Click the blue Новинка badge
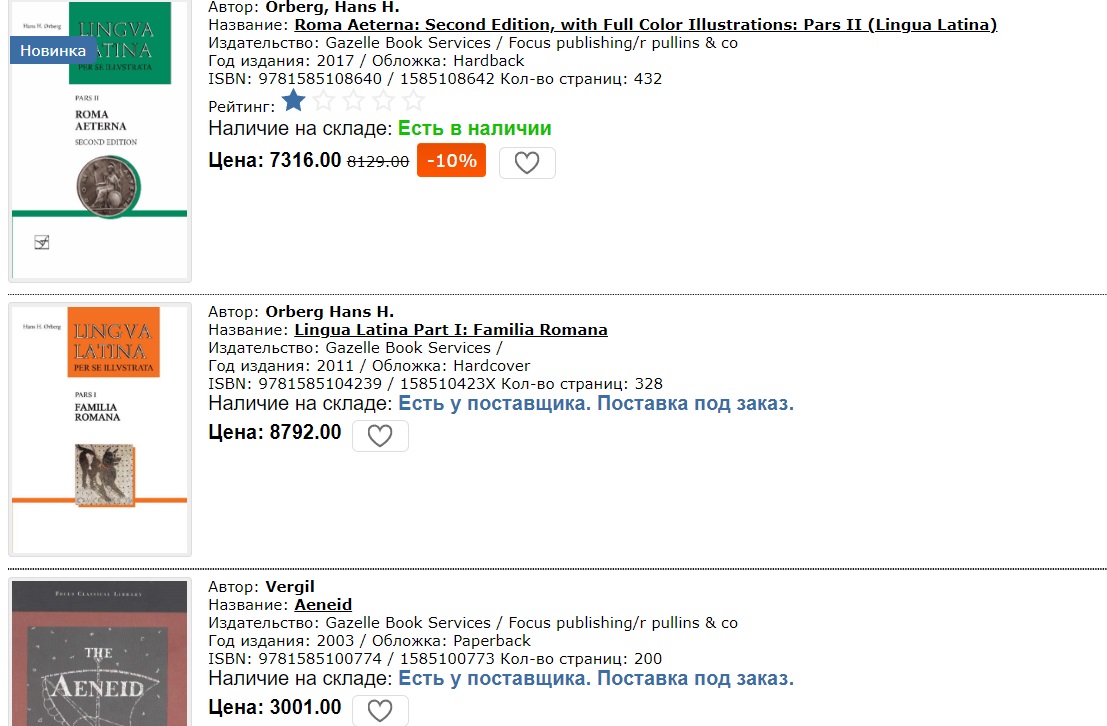The height and width of the screenshot is (726, 1107). click(x=53, y=50)
